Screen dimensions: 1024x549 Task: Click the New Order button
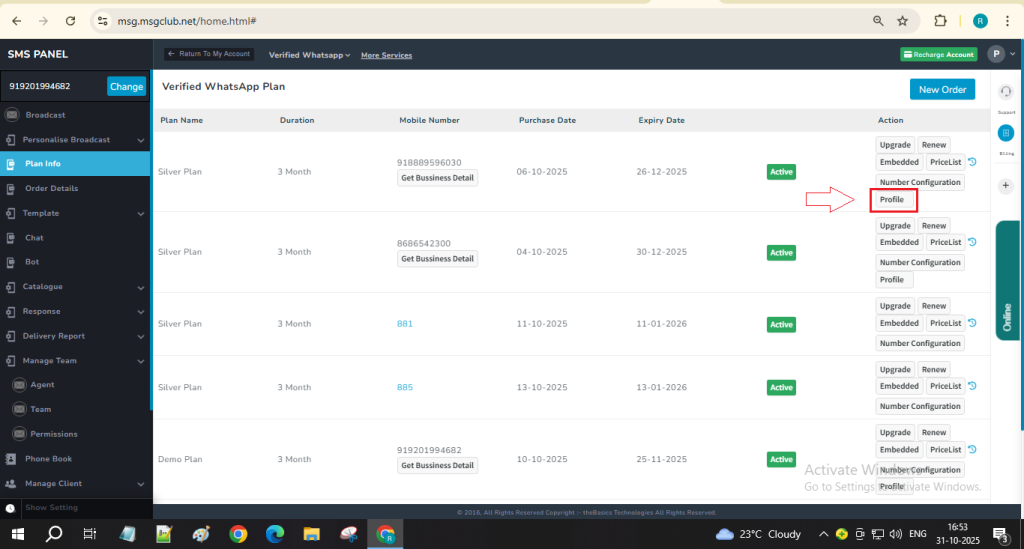click(941, 89)
